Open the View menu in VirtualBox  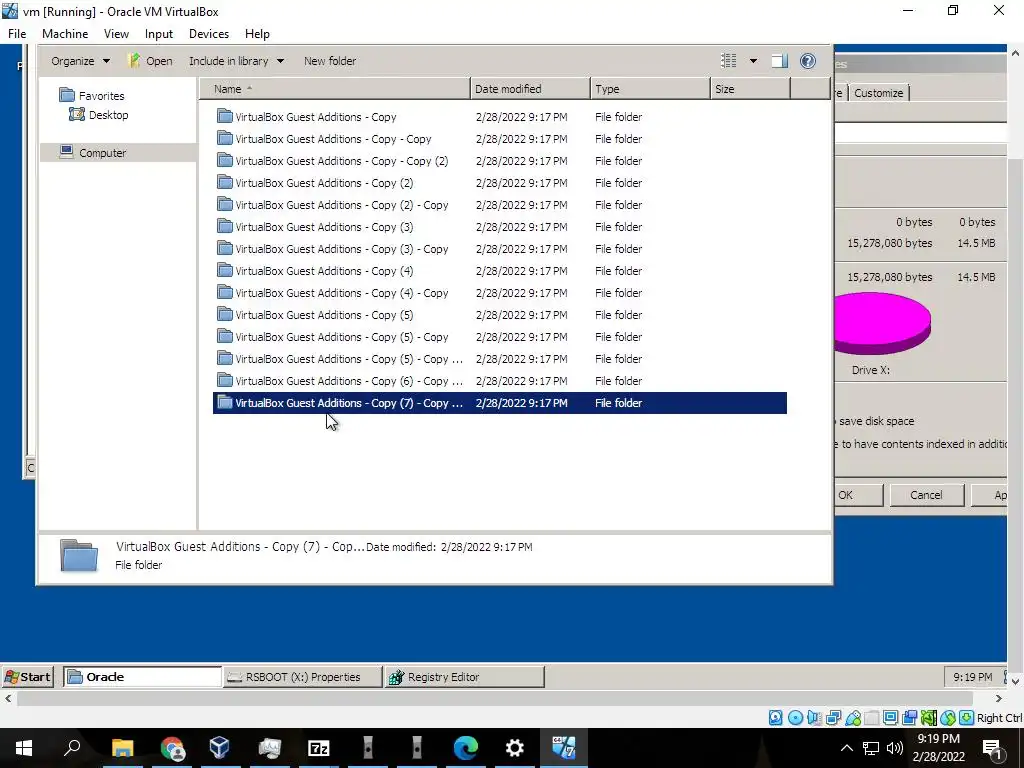click(116, 34)
